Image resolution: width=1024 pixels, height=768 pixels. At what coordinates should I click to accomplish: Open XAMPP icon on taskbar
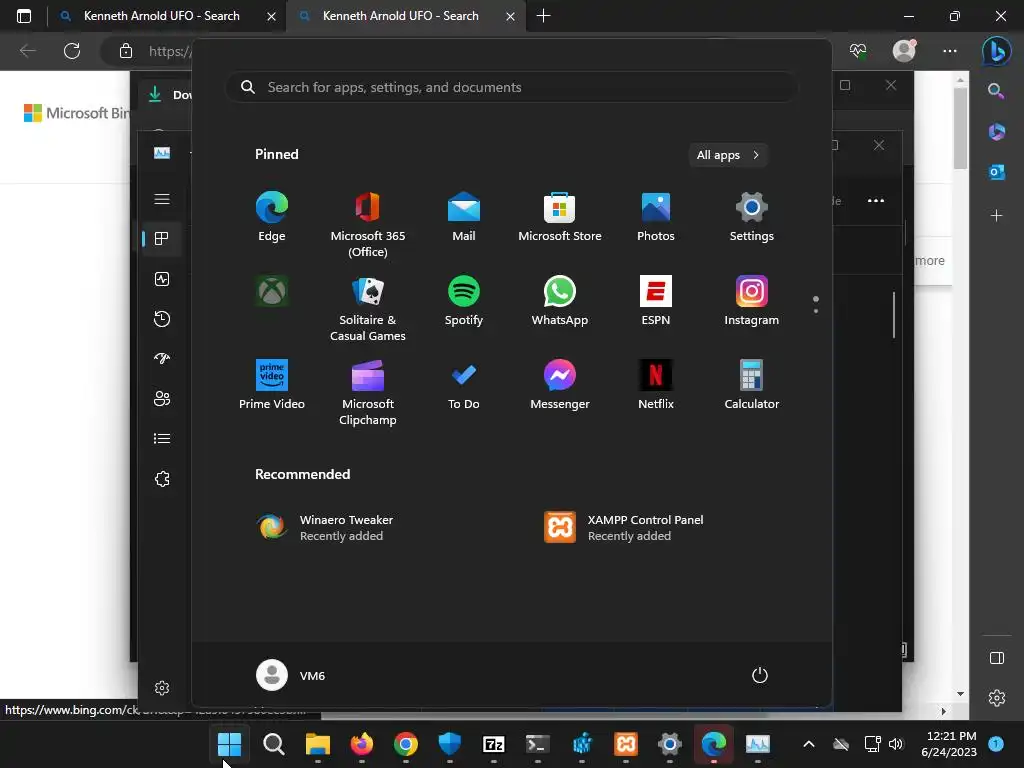[x=626, y=743]
